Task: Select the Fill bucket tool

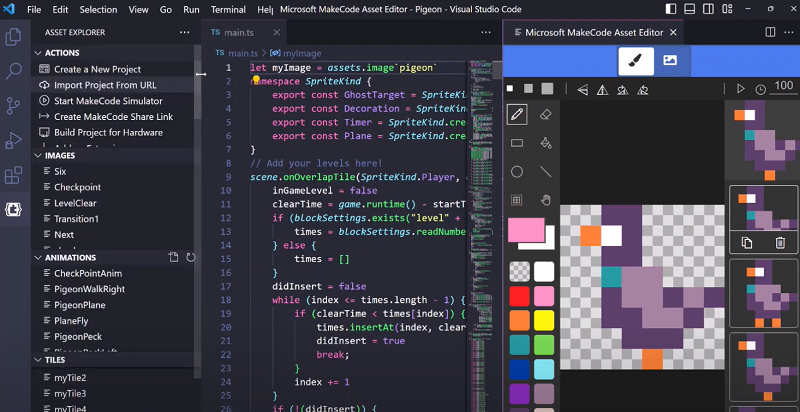Action: 545,143
